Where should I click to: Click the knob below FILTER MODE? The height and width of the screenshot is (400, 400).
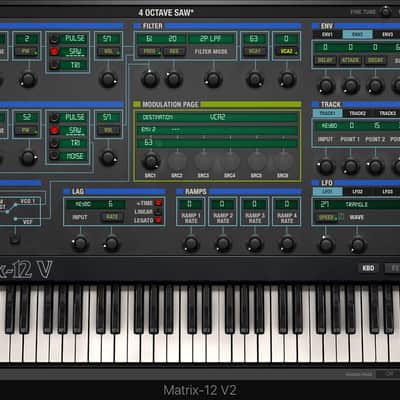tap(213, 80)
